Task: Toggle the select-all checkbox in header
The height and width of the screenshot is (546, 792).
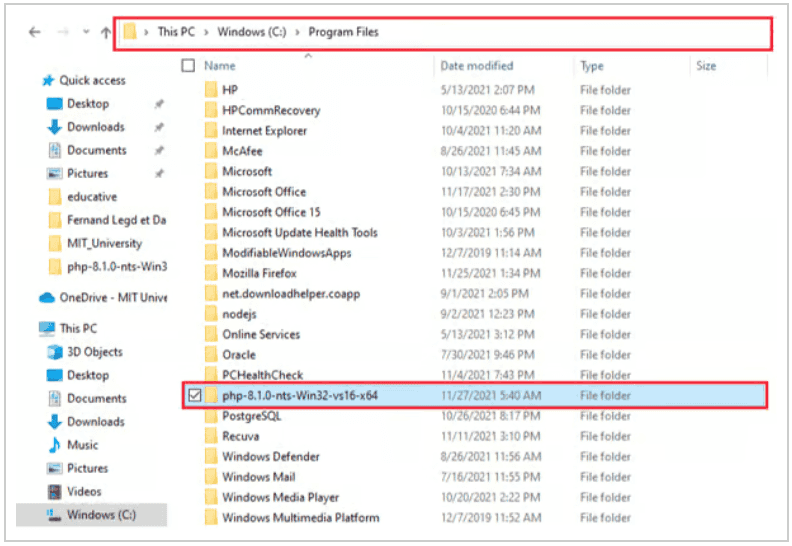Action: [x=188, y=66]
